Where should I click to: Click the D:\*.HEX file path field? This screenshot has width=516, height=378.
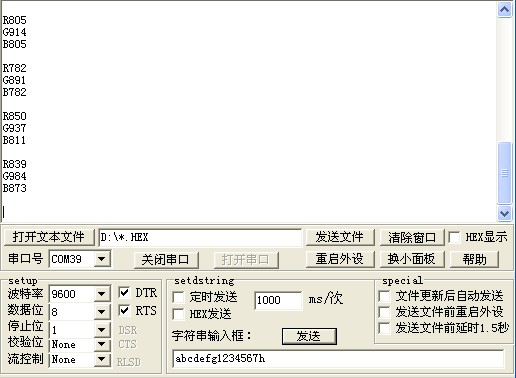[x=200, y=238]
